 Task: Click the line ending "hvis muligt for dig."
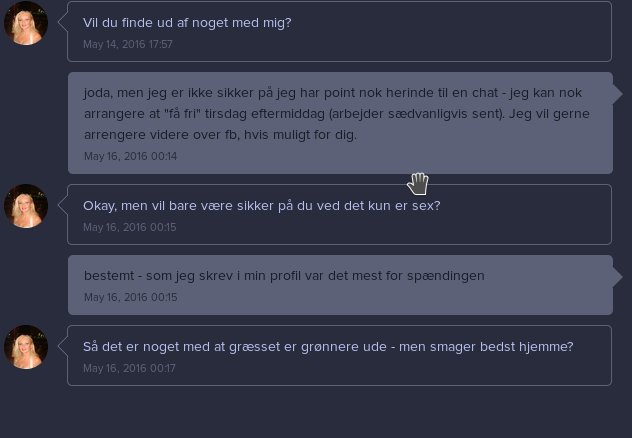220,135
